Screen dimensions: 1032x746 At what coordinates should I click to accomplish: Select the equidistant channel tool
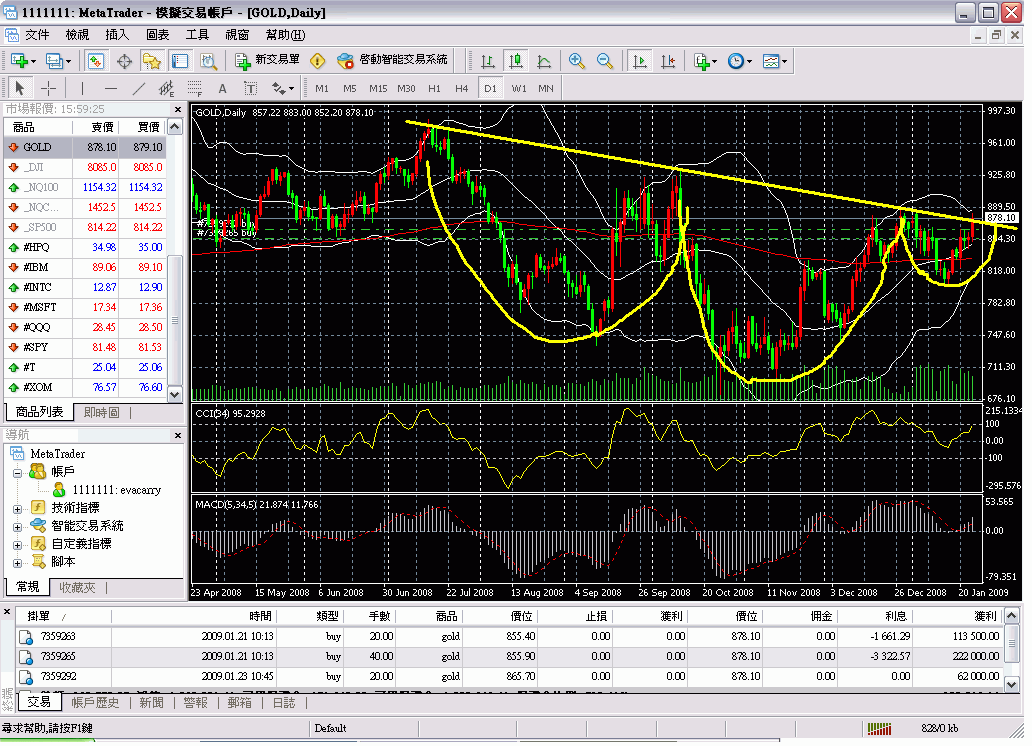click(167, 88)
